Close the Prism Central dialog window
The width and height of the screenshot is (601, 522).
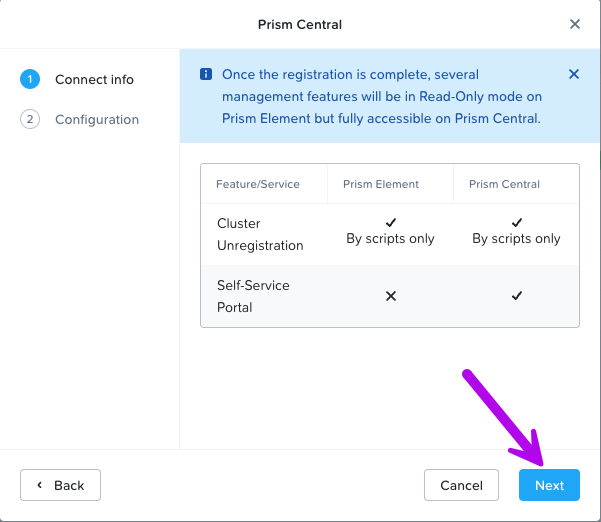[x=575, y=24]
